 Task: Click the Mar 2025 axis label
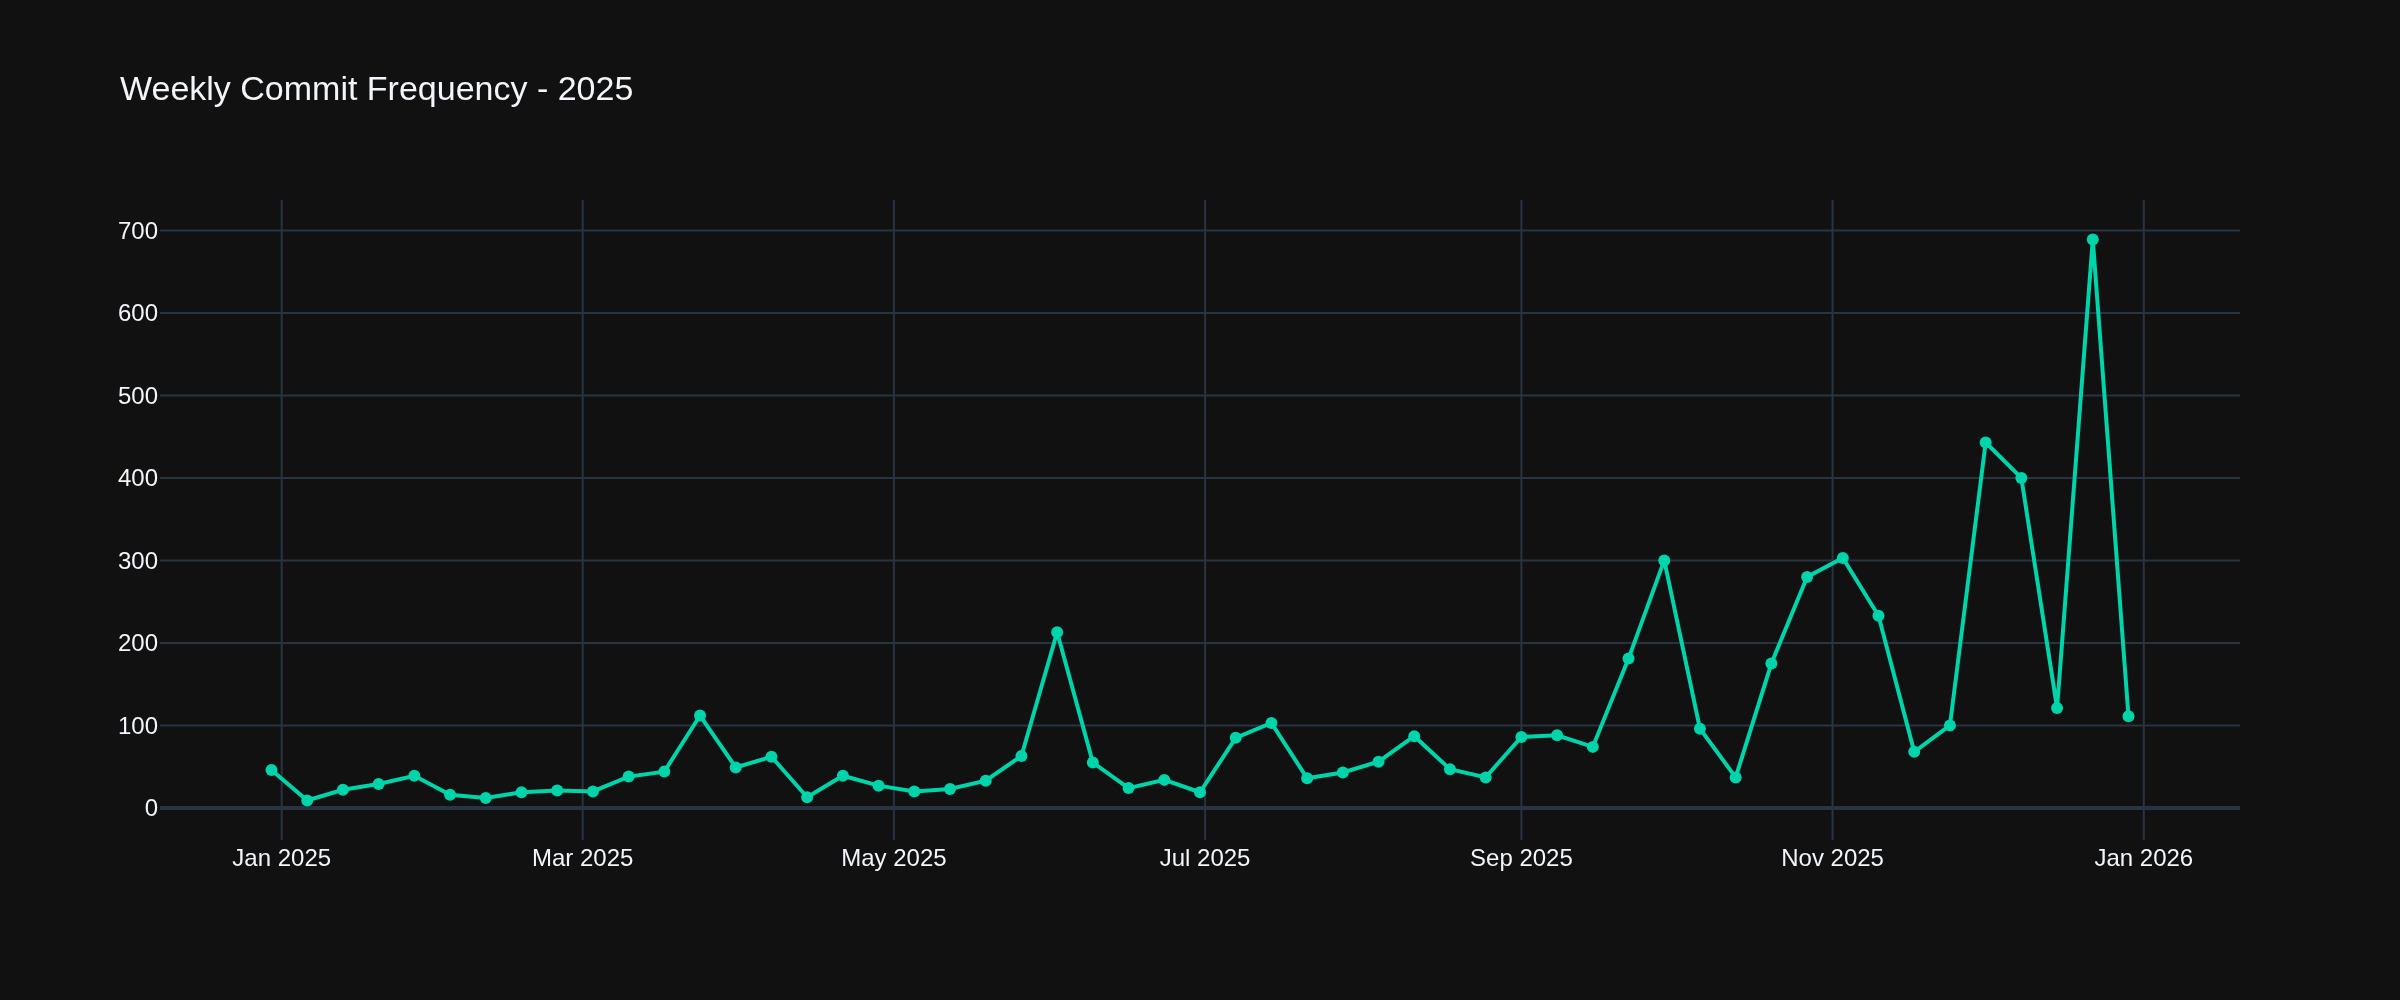tap(585, 857)
